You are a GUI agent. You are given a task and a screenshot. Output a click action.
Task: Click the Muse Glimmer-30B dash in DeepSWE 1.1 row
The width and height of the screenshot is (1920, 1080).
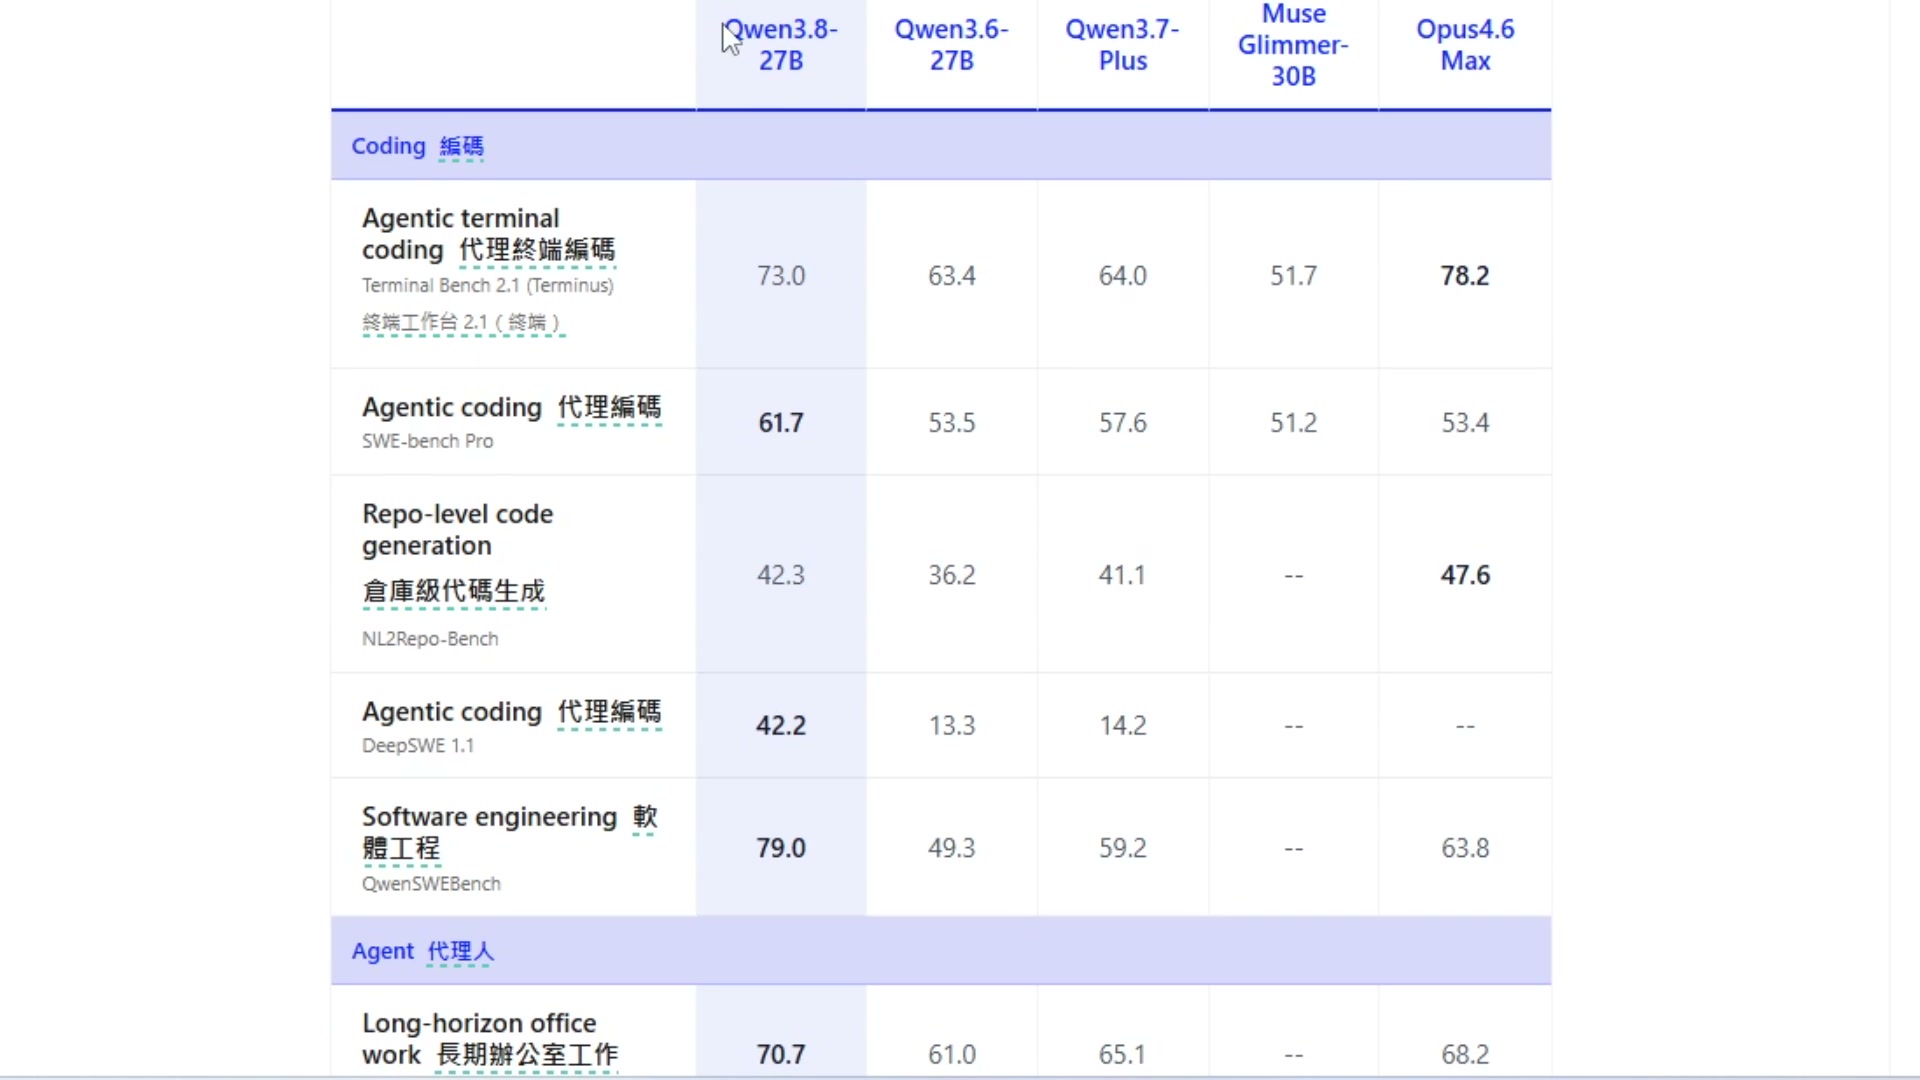(1294, 726)
